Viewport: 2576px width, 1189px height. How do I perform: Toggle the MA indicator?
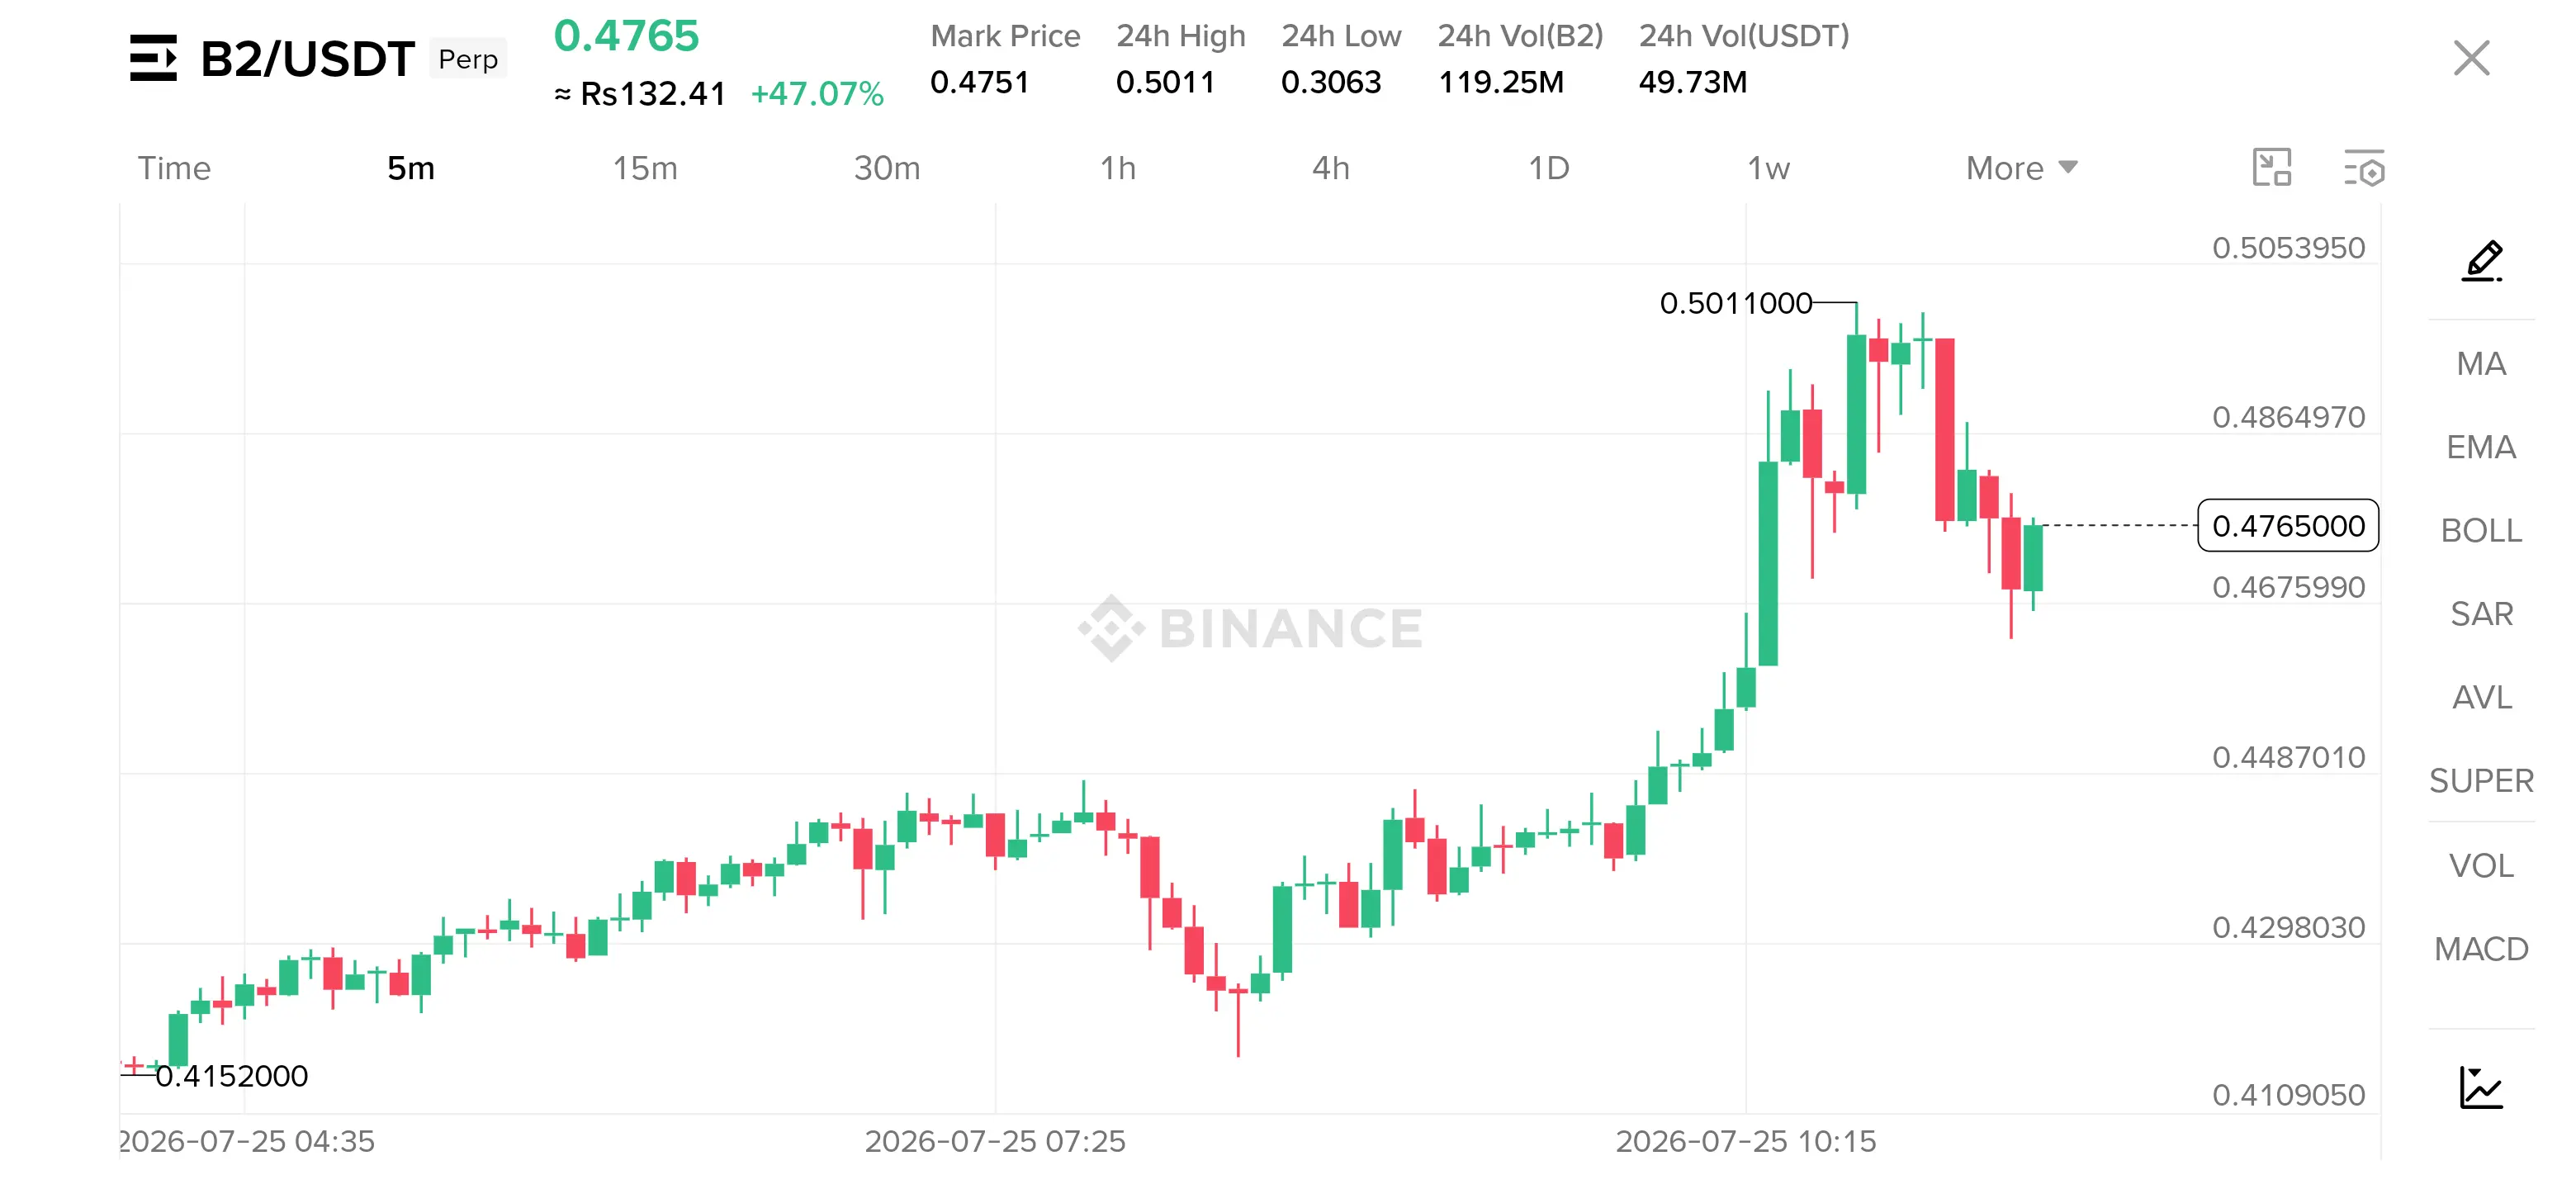click(2481, 363)
